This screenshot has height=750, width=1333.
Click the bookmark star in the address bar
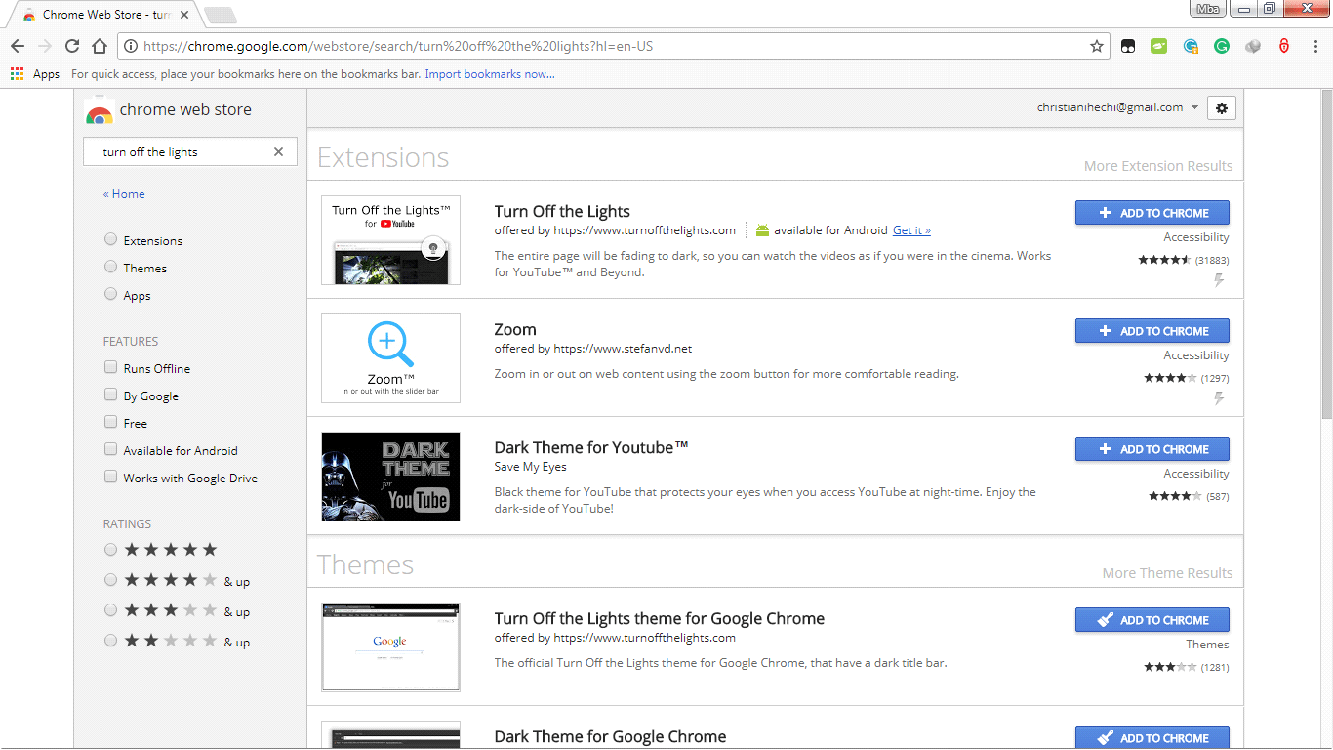[x=1096, y=46]
